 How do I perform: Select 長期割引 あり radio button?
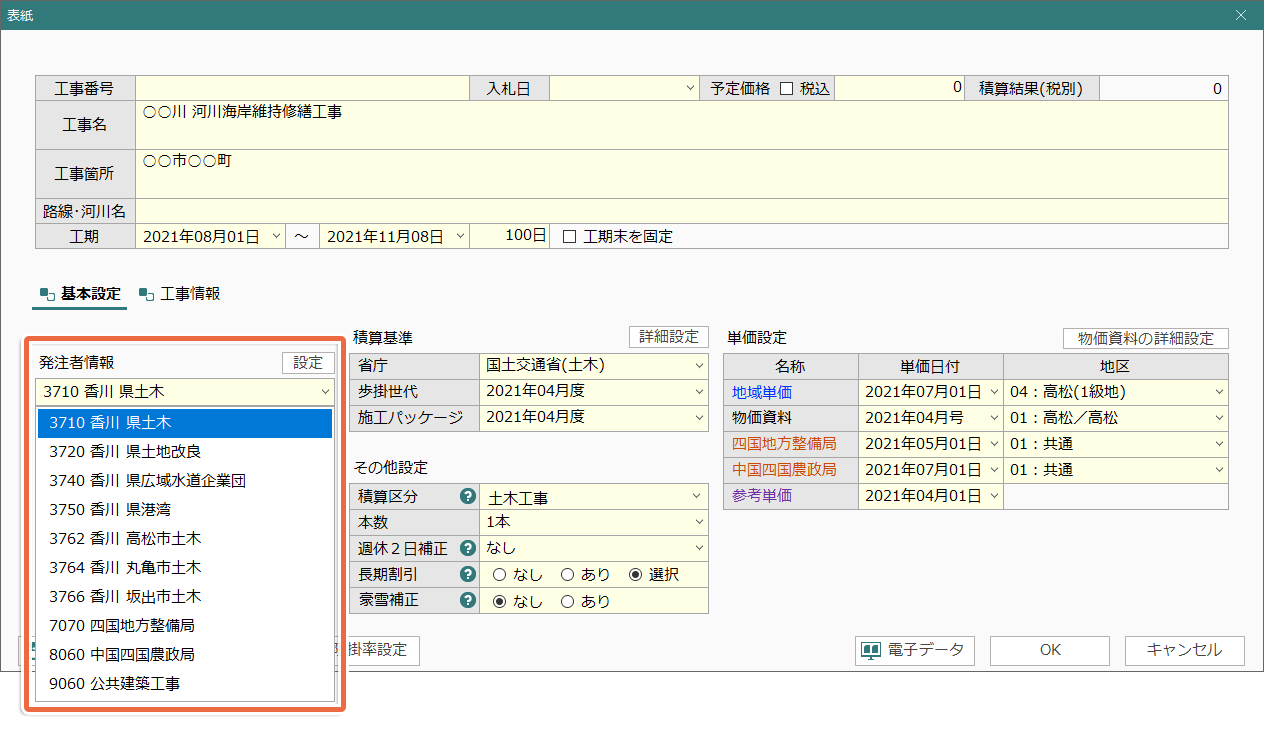click(x=567, y=575)
